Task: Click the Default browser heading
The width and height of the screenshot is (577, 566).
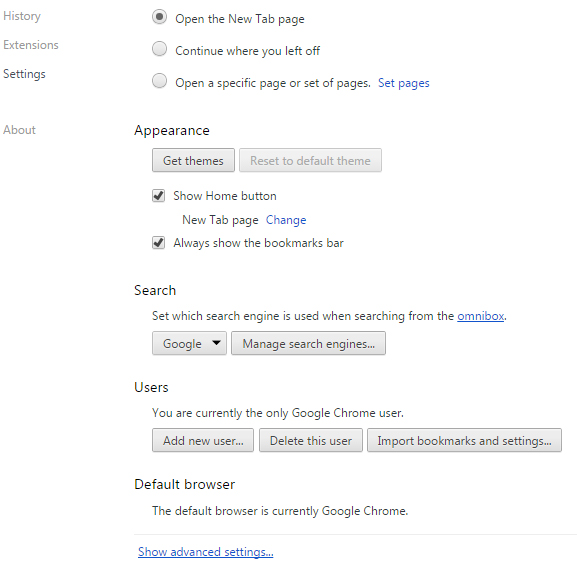Action: click(x=184, y=484)
